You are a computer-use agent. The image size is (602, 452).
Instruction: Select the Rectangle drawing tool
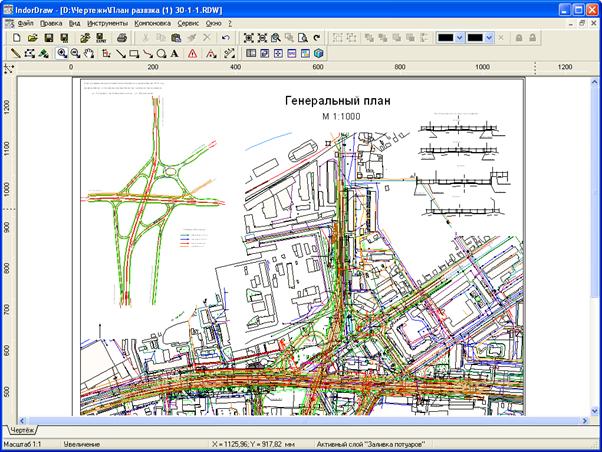tap(134, 53)
